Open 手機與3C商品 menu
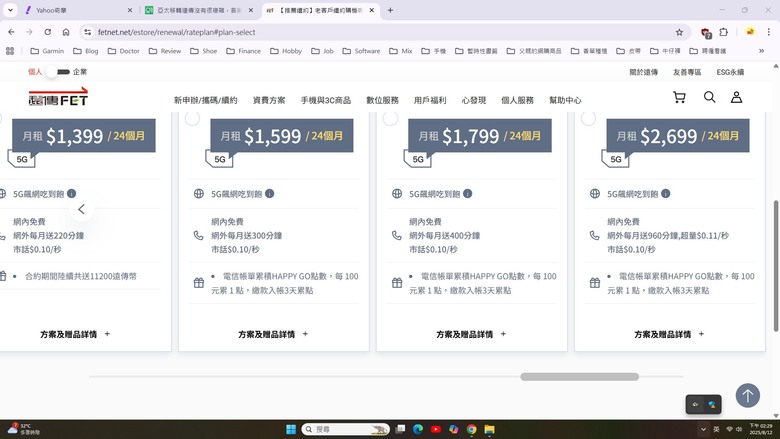Screen dimensions: 780x439 [x=326, y=100]
